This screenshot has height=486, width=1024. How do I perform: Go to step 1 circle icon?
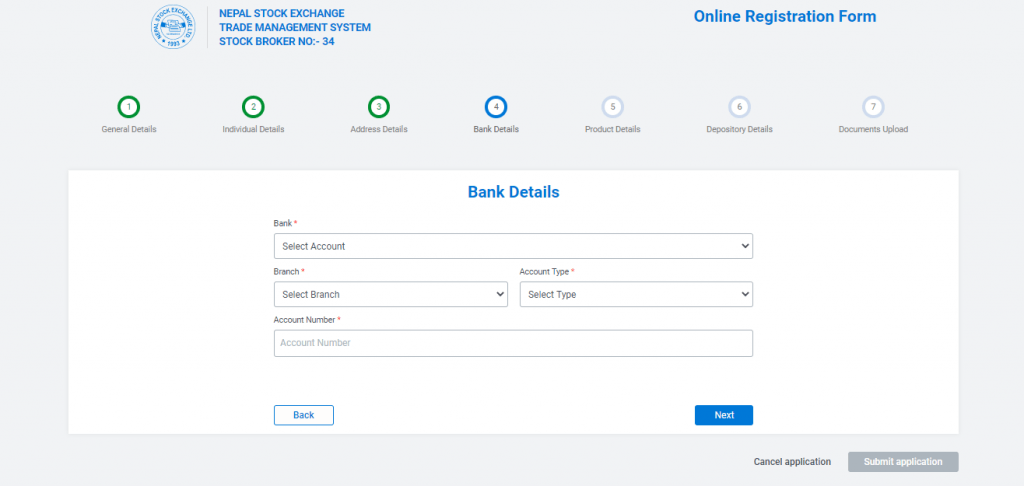tap(128, 107)
